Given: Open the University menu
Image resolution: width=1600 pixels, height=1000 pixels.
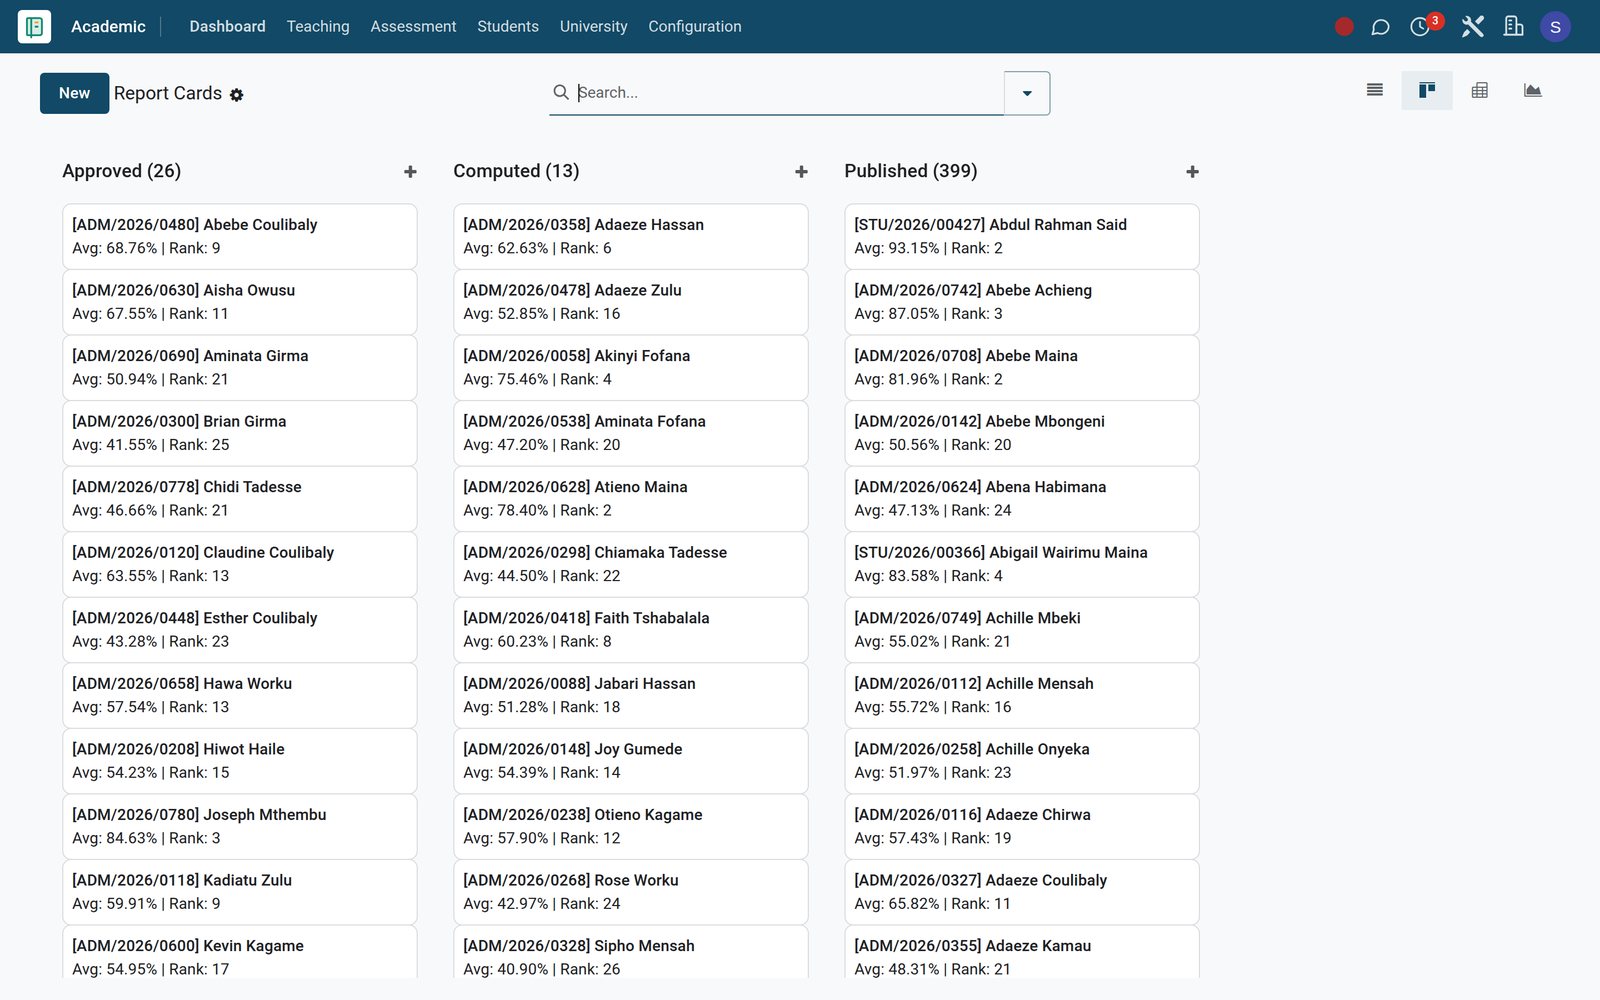Looking at the screenshot, I should (x=594, y=27).
